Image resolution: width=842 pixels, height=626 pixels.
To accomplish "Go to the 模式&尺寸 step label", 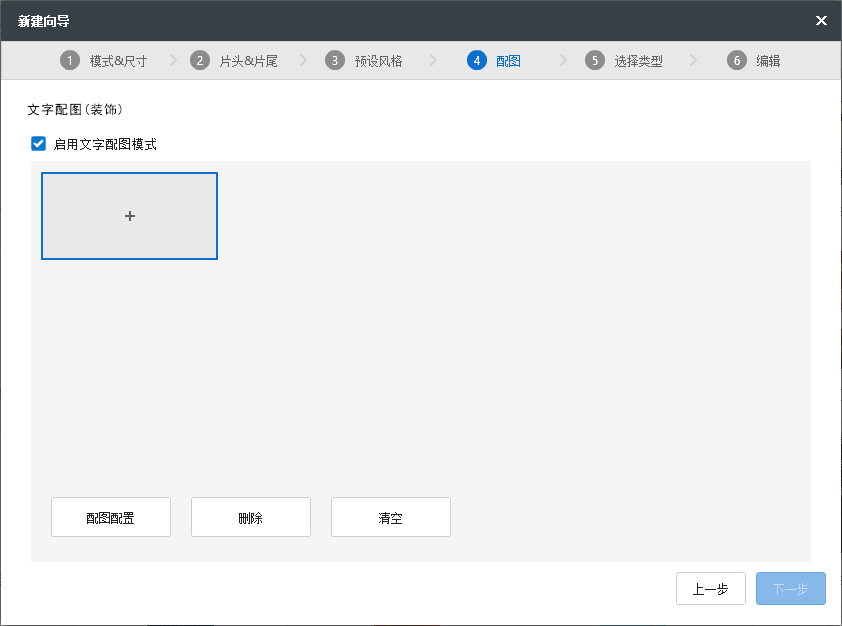I will [118, 61].
